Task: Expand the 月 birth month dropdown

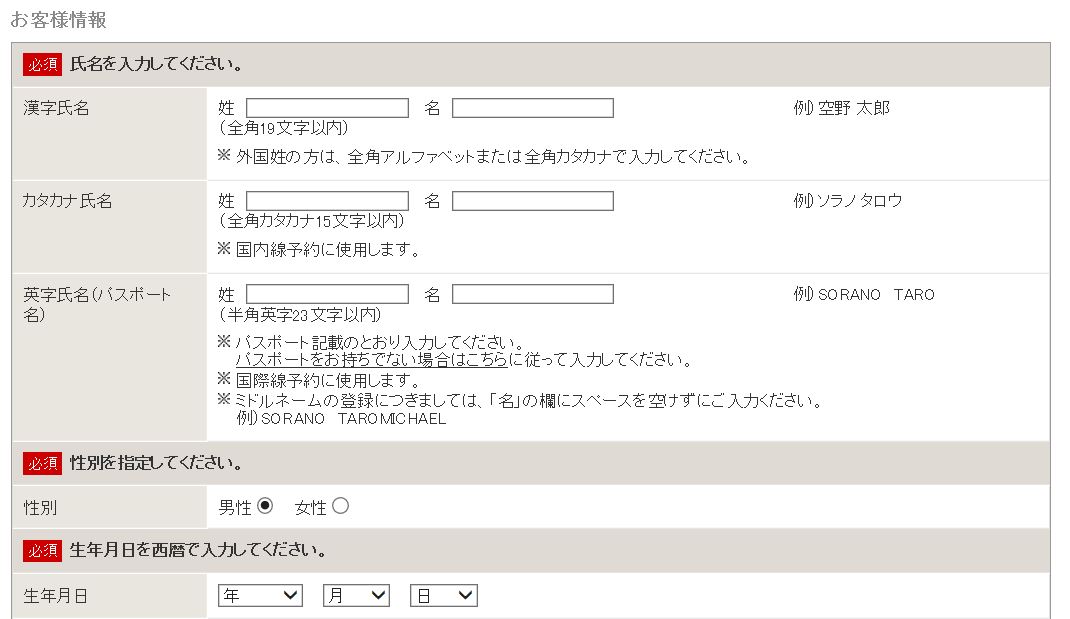Action: pos(356,596)
